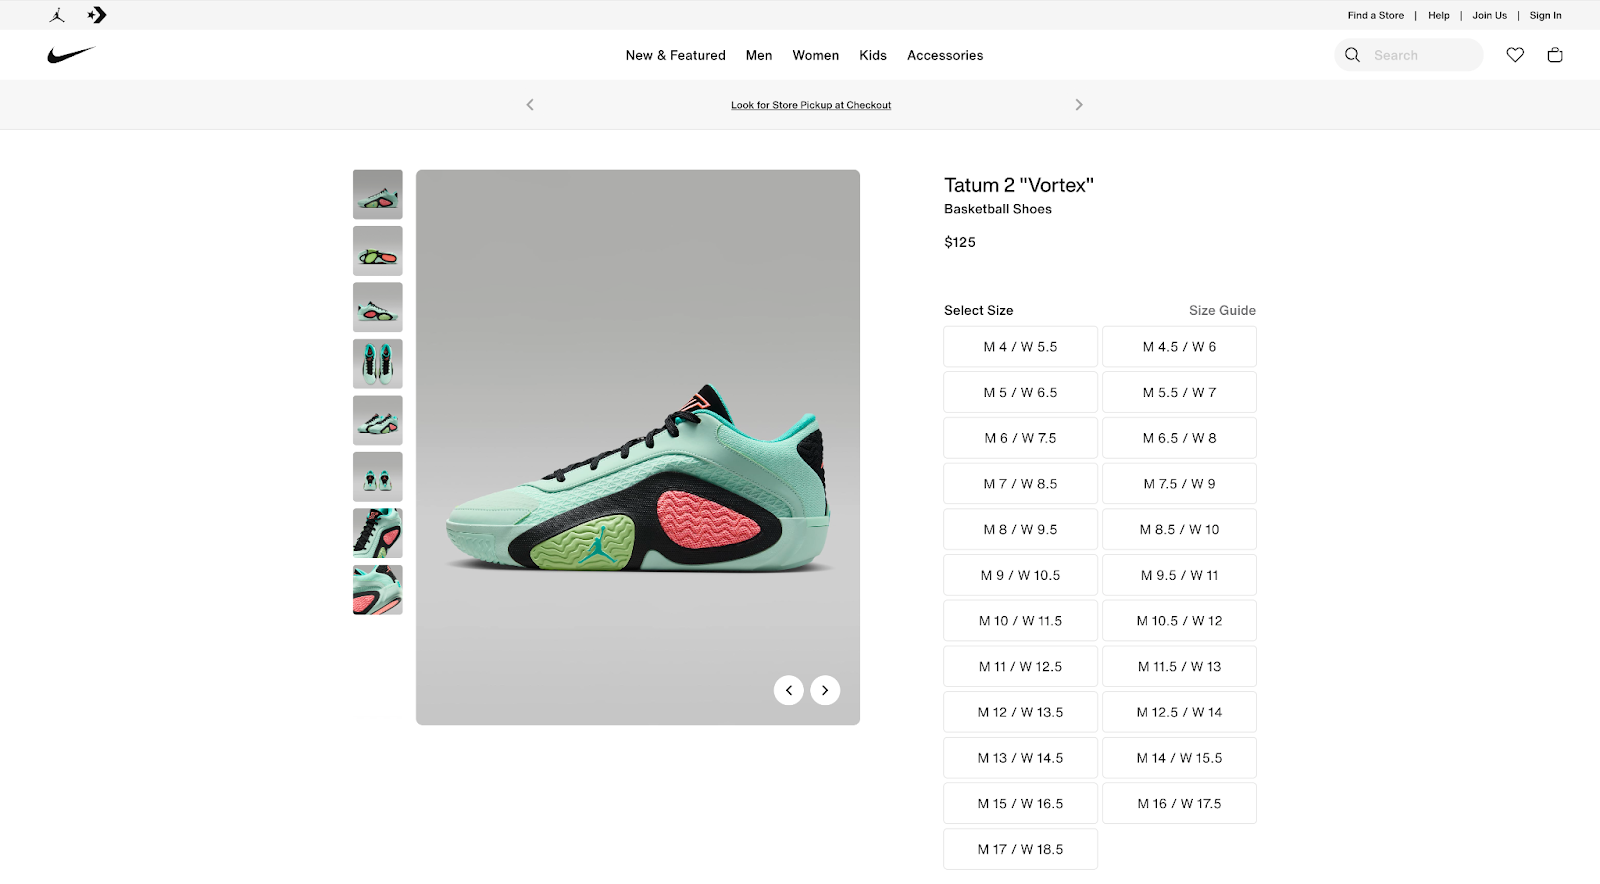The width and height of the screenshot is (1600, 884).
Task: Open the Size Guide link
Action: [x=1222, y=311]
